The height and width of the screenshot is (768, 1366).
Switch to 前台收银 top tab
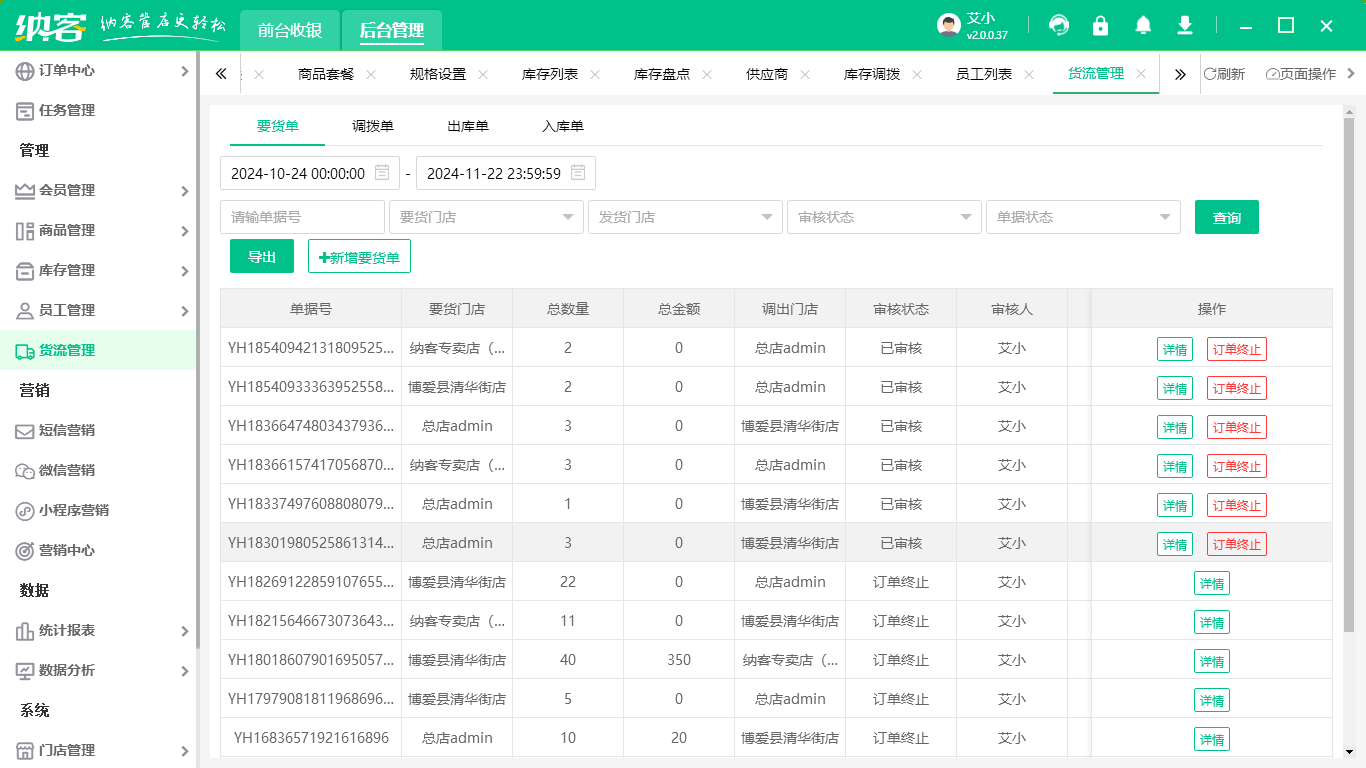click(x=290, y=31)
